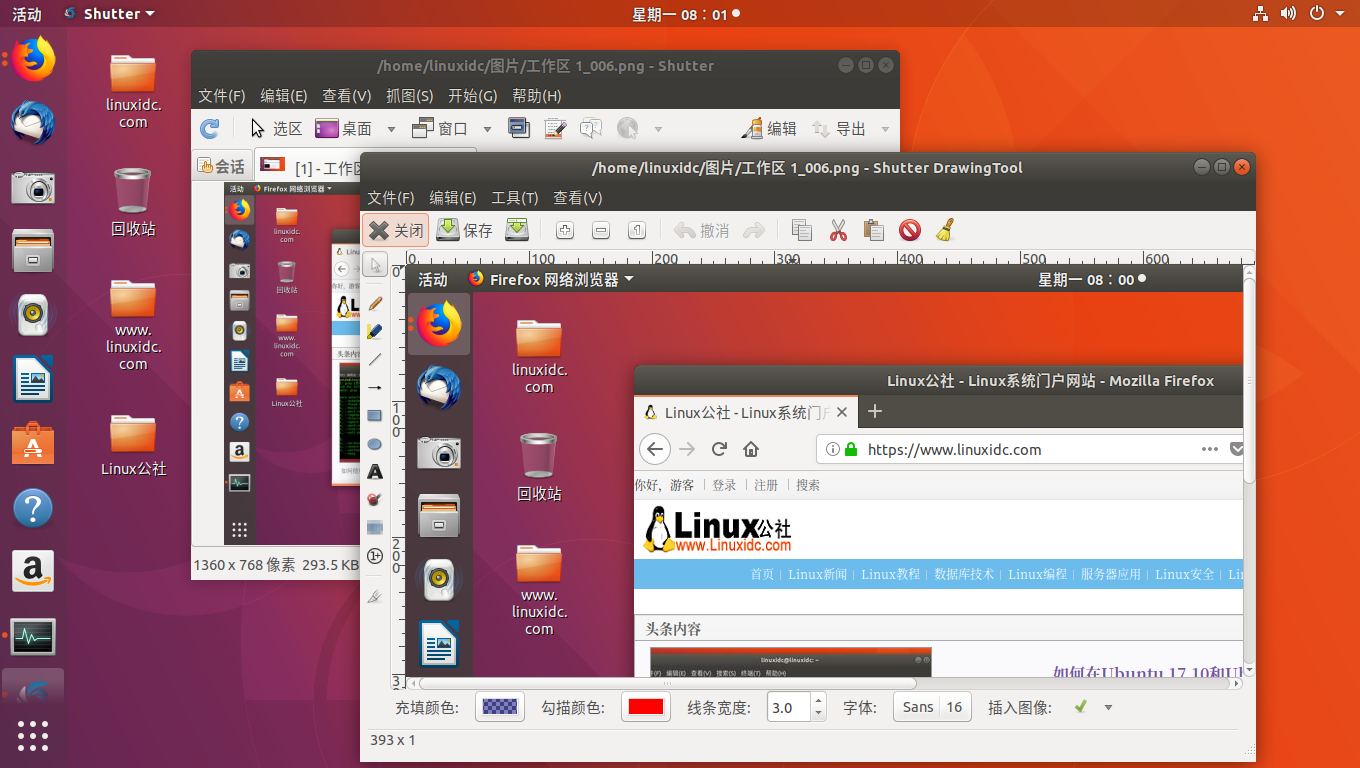1360x768 pixels.
Task: Click the web page capture globe icon
Action: (628, 128)
